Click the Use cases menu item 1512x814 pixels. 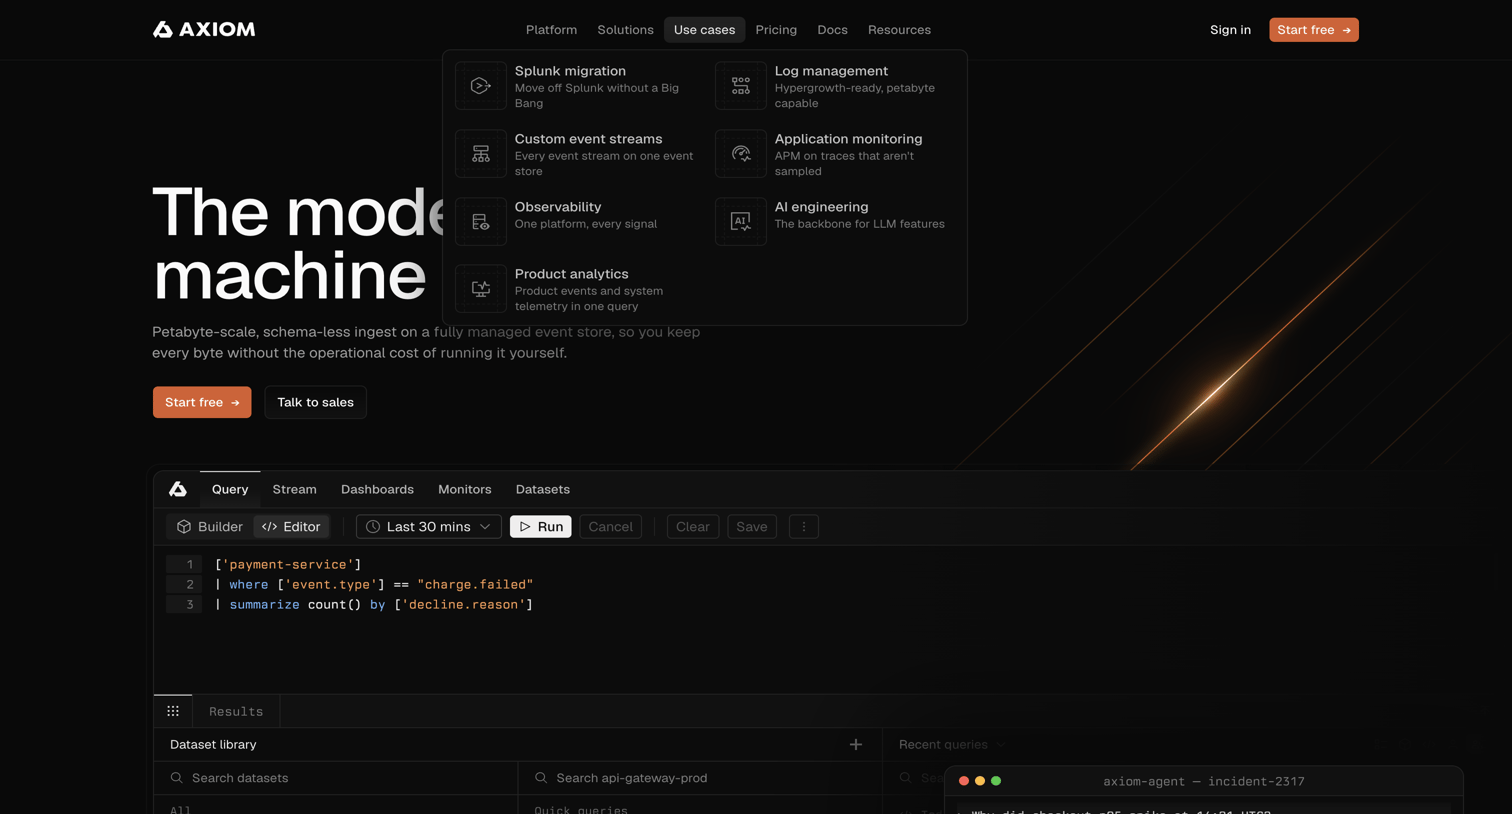704,30
